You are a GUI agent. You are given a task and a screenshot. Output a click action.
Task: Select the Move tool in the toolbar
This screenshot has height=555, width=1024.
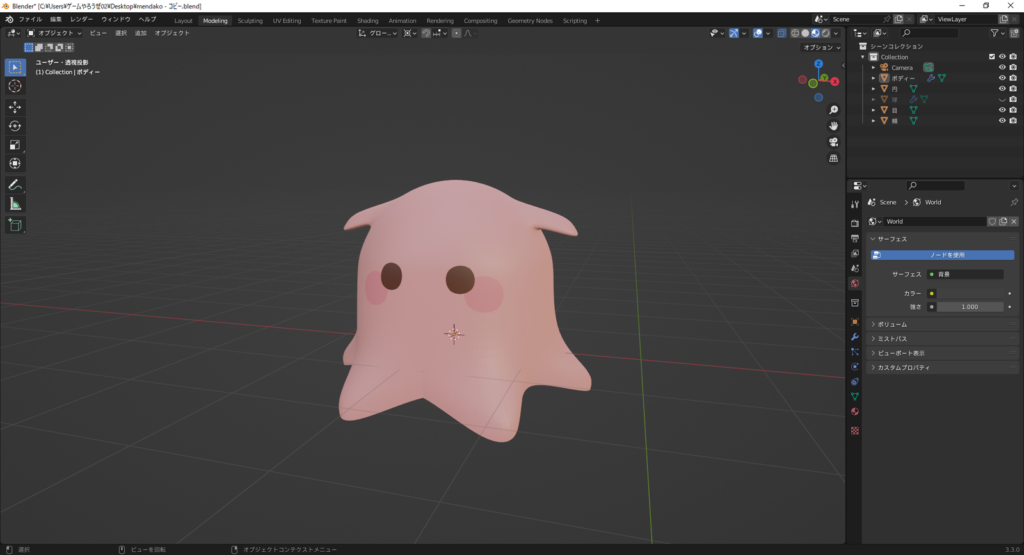(x=15, y=106)
